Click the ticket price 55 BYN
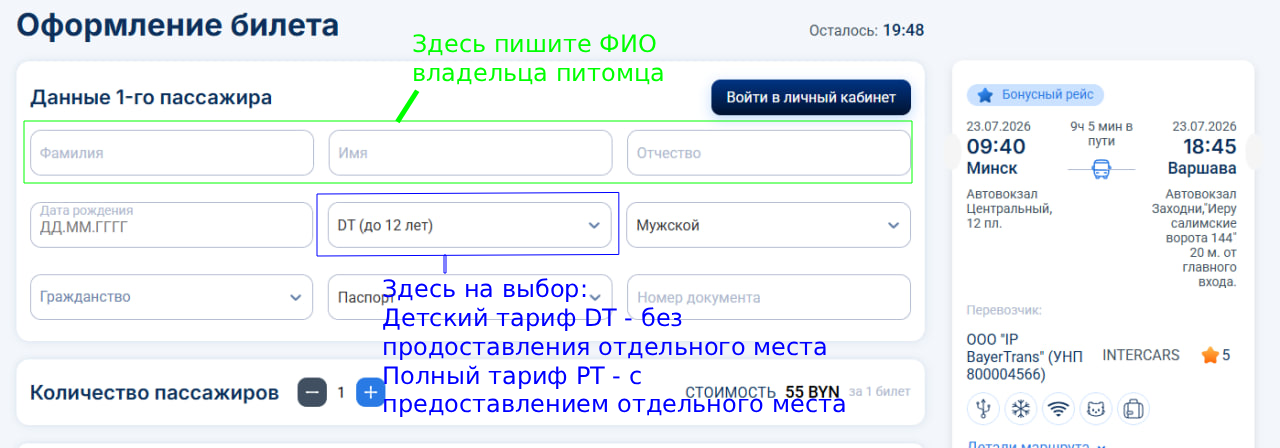 click(813, 392)
